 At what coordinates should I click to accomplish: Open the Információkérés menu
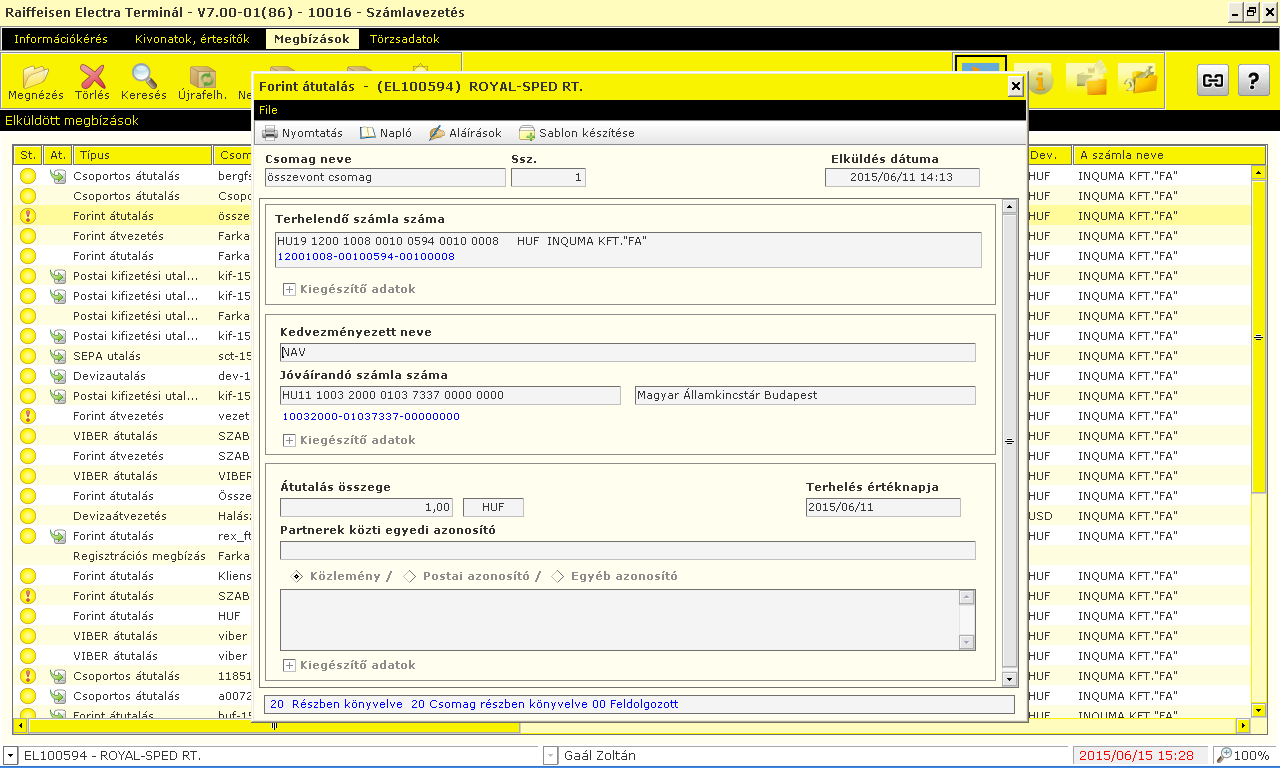(x=61, y=39)
